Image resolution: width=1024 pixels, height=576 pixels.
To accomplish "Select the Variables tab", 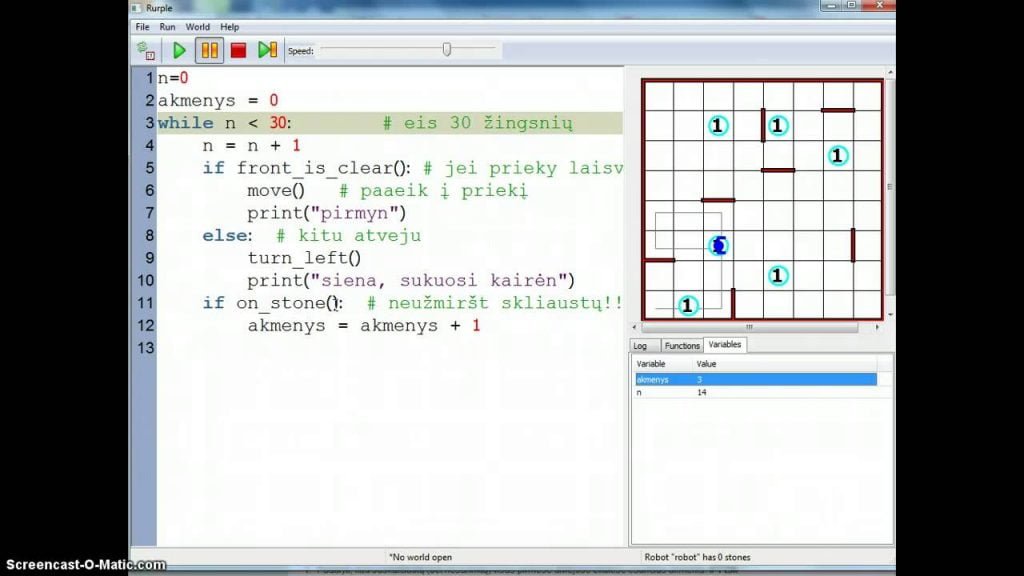I will [x=725, y=344].
